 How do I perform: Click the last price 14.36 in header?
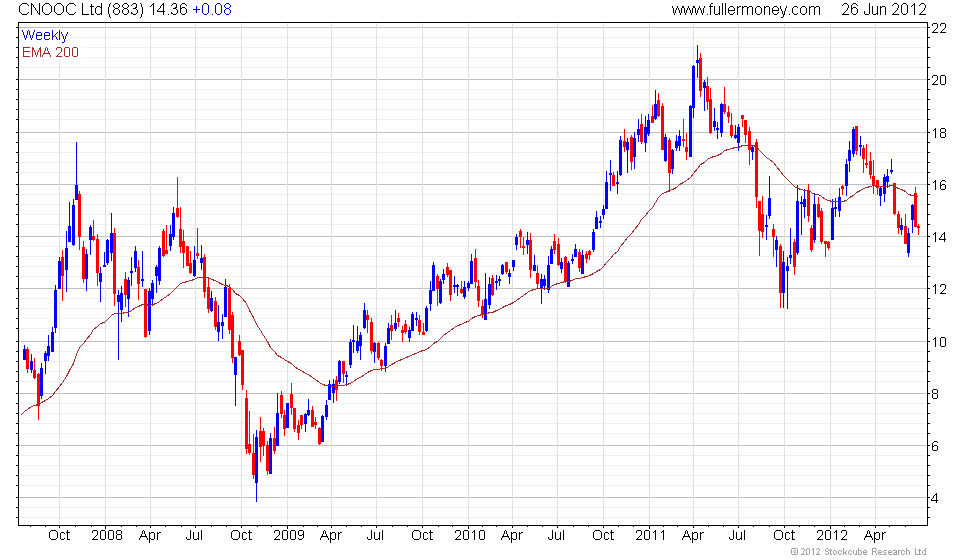[168, 9]
